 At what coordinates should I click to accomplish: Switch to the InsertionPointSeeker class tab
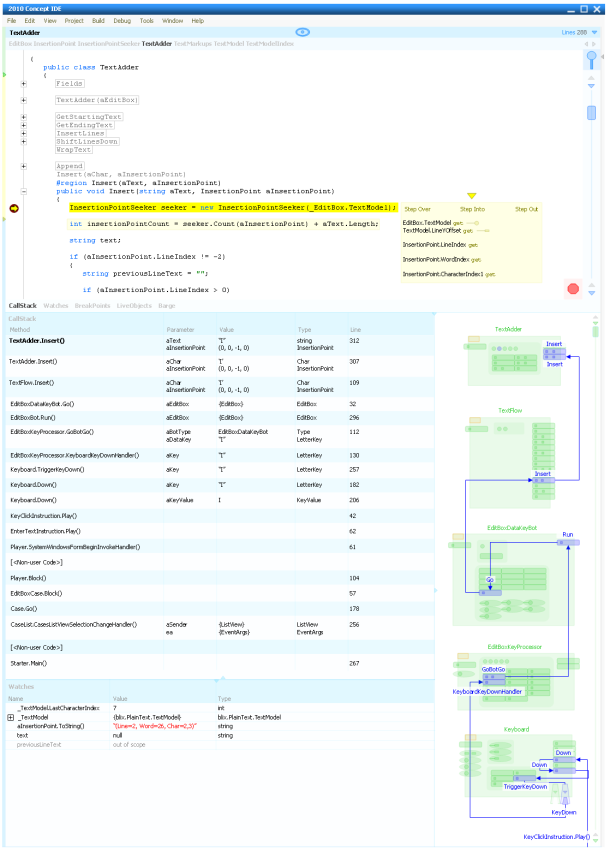click(109, 44)
